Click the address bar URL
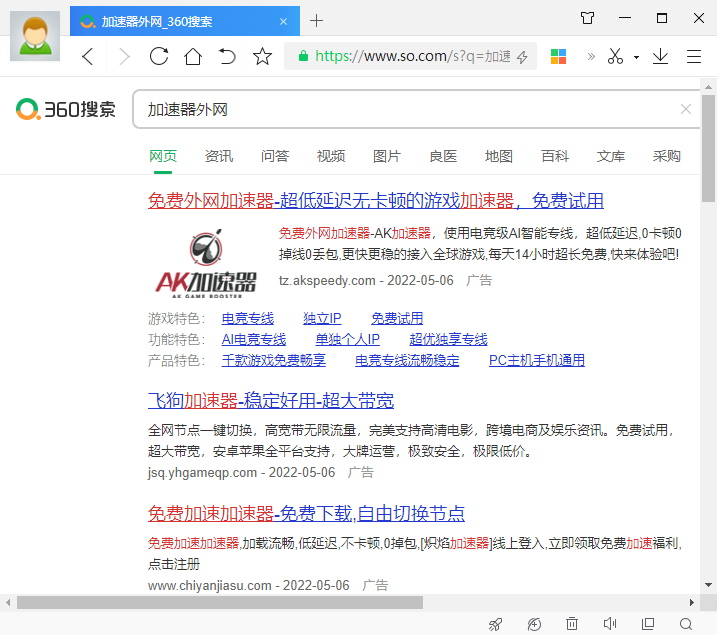Image resolution: width=717 pixels, height=635 pixels. click(412, 56)
